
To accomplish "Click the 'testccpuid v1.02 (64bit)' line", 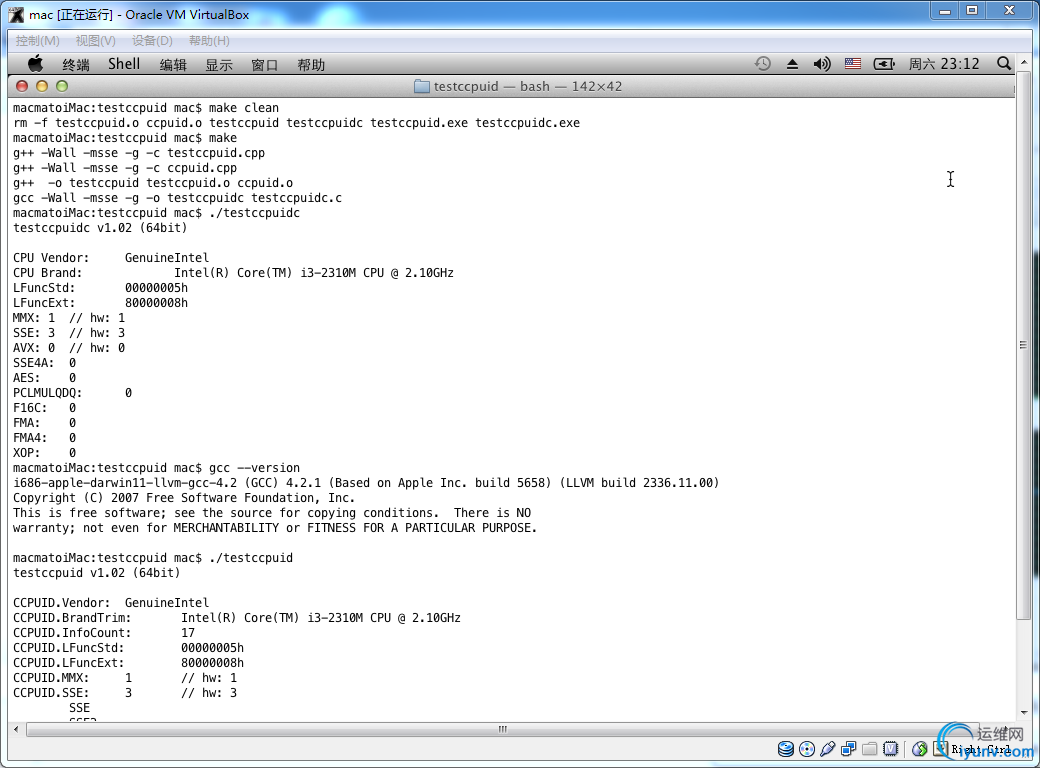I will click(96, 572).
